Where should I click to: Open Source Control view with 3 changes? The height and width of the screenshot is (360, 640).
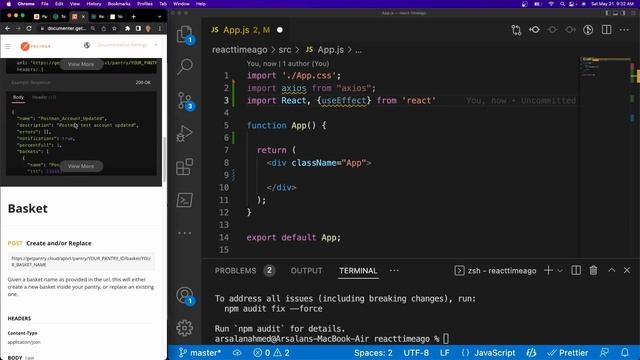pyautogui.click(x=184, y=100)
